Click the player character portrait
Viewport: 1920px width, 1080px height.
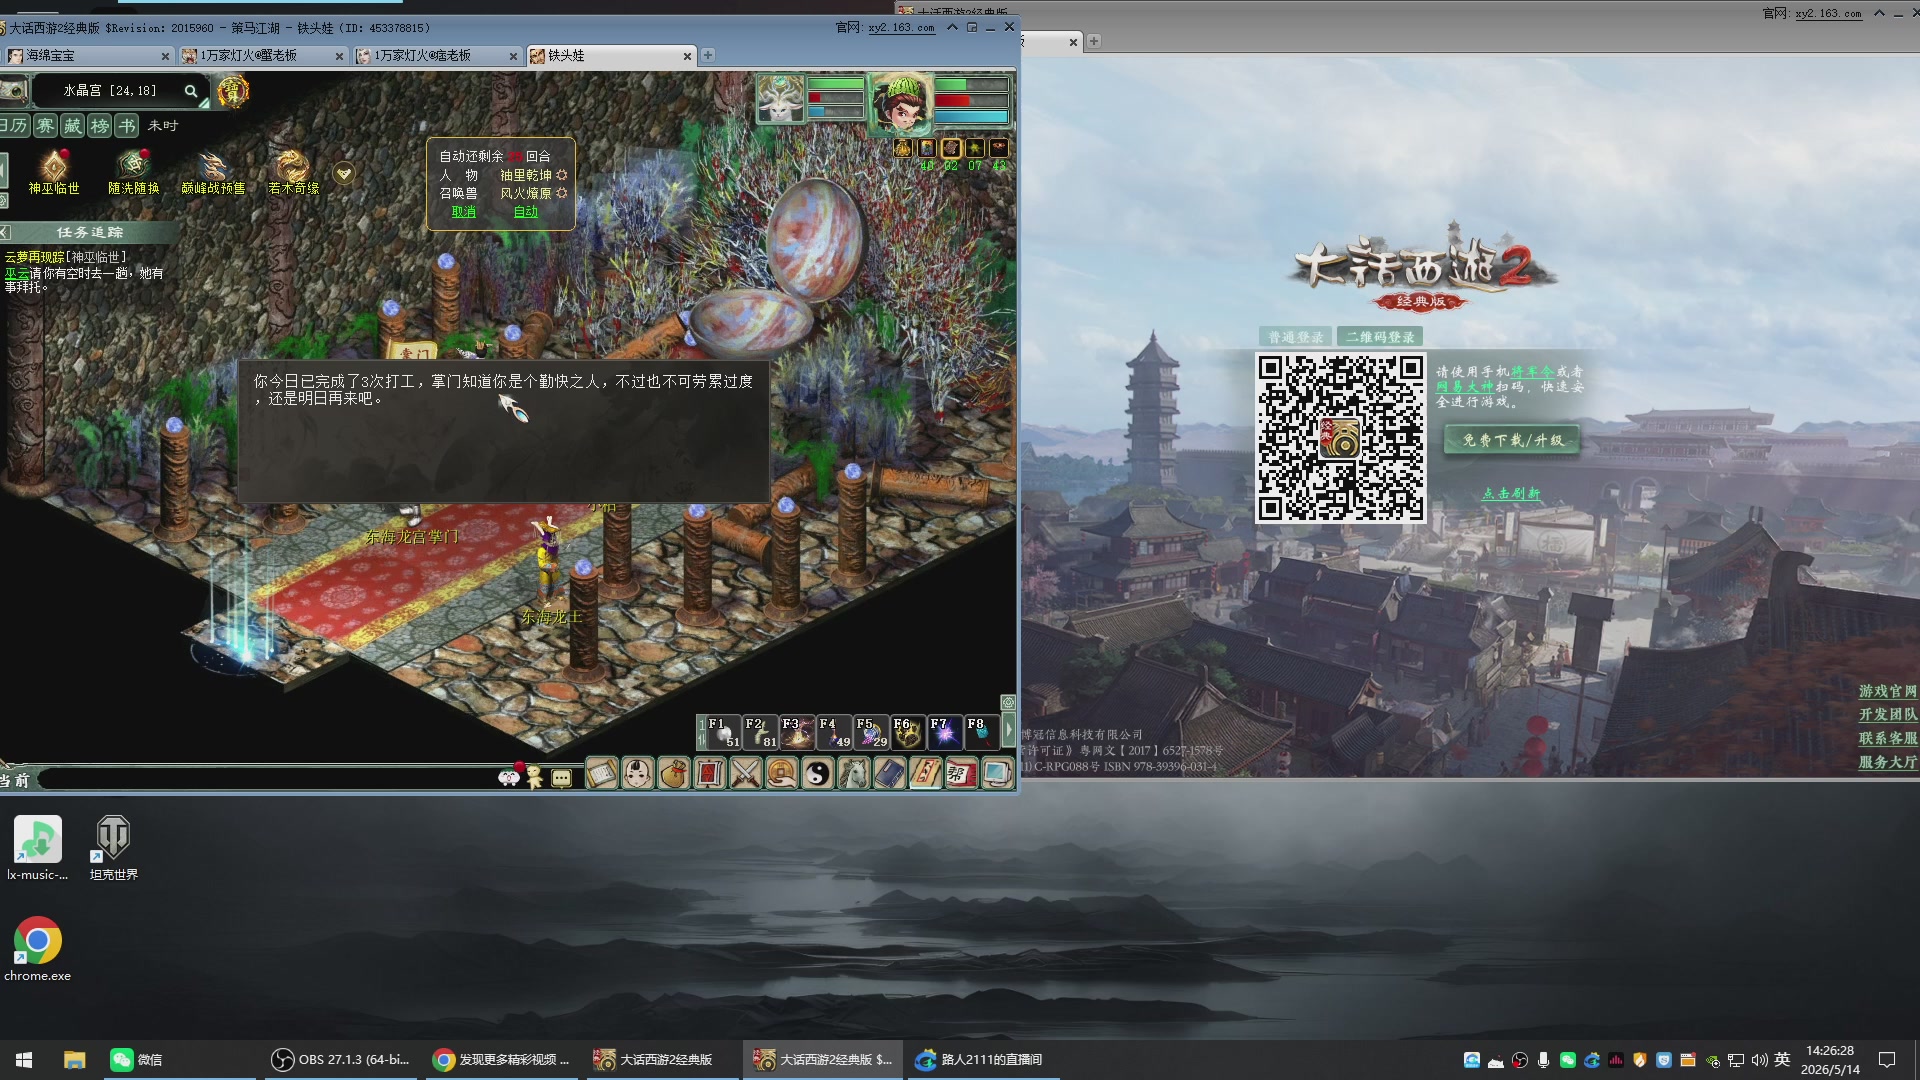902,103
